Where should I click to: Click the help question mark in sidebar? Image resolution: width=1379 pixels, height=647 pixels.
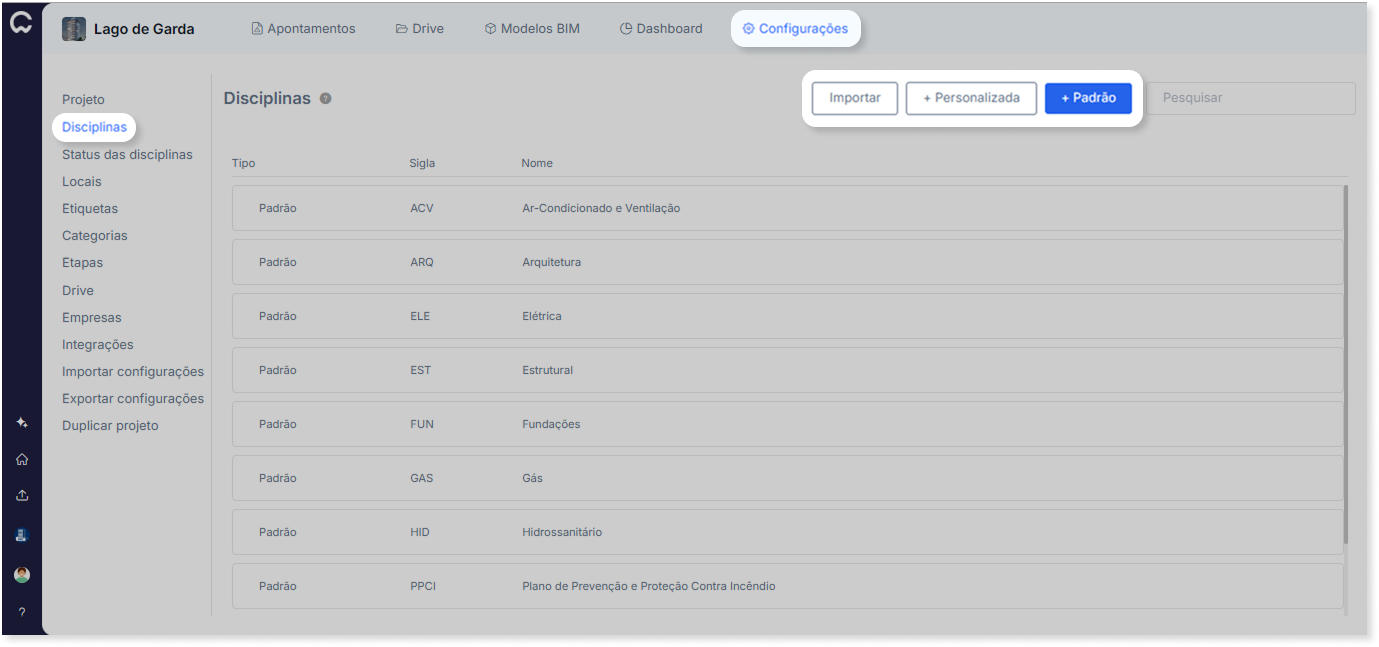21,612
